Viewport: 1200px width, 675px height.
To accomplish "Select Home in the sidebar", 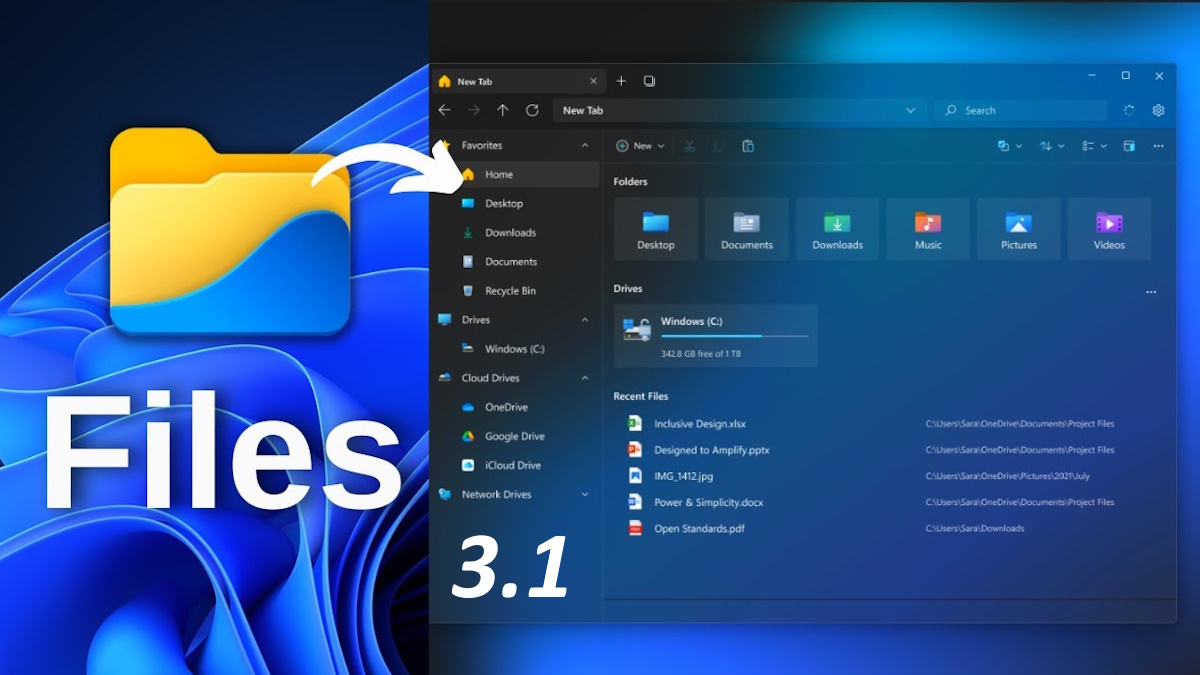I will click(x=516, y=175).
